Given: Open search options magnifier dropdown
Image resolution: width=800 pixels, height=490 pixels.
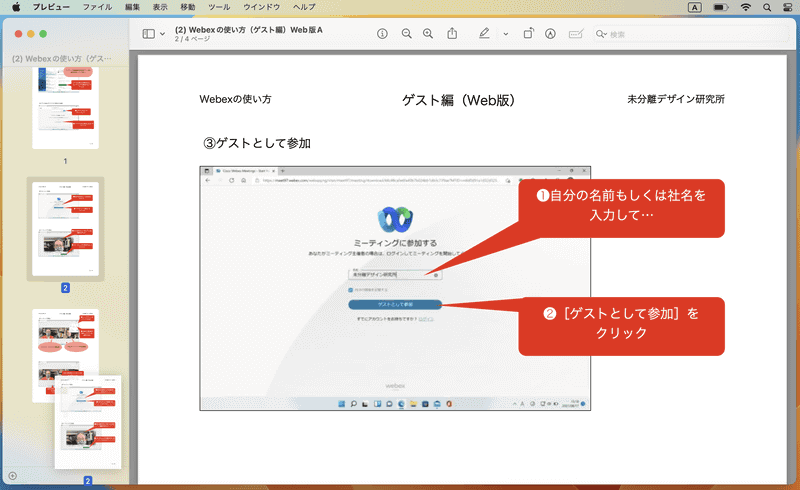Looking at the screenshot, I should [601, 34].
